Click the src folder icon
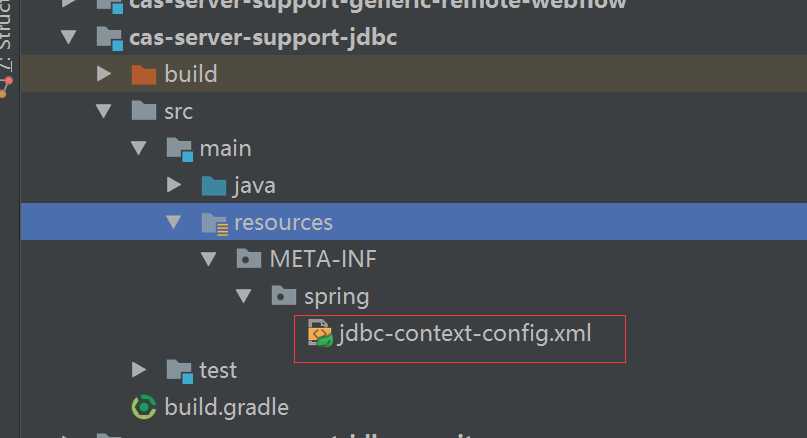The image size is (807, 438). (144, 111)
